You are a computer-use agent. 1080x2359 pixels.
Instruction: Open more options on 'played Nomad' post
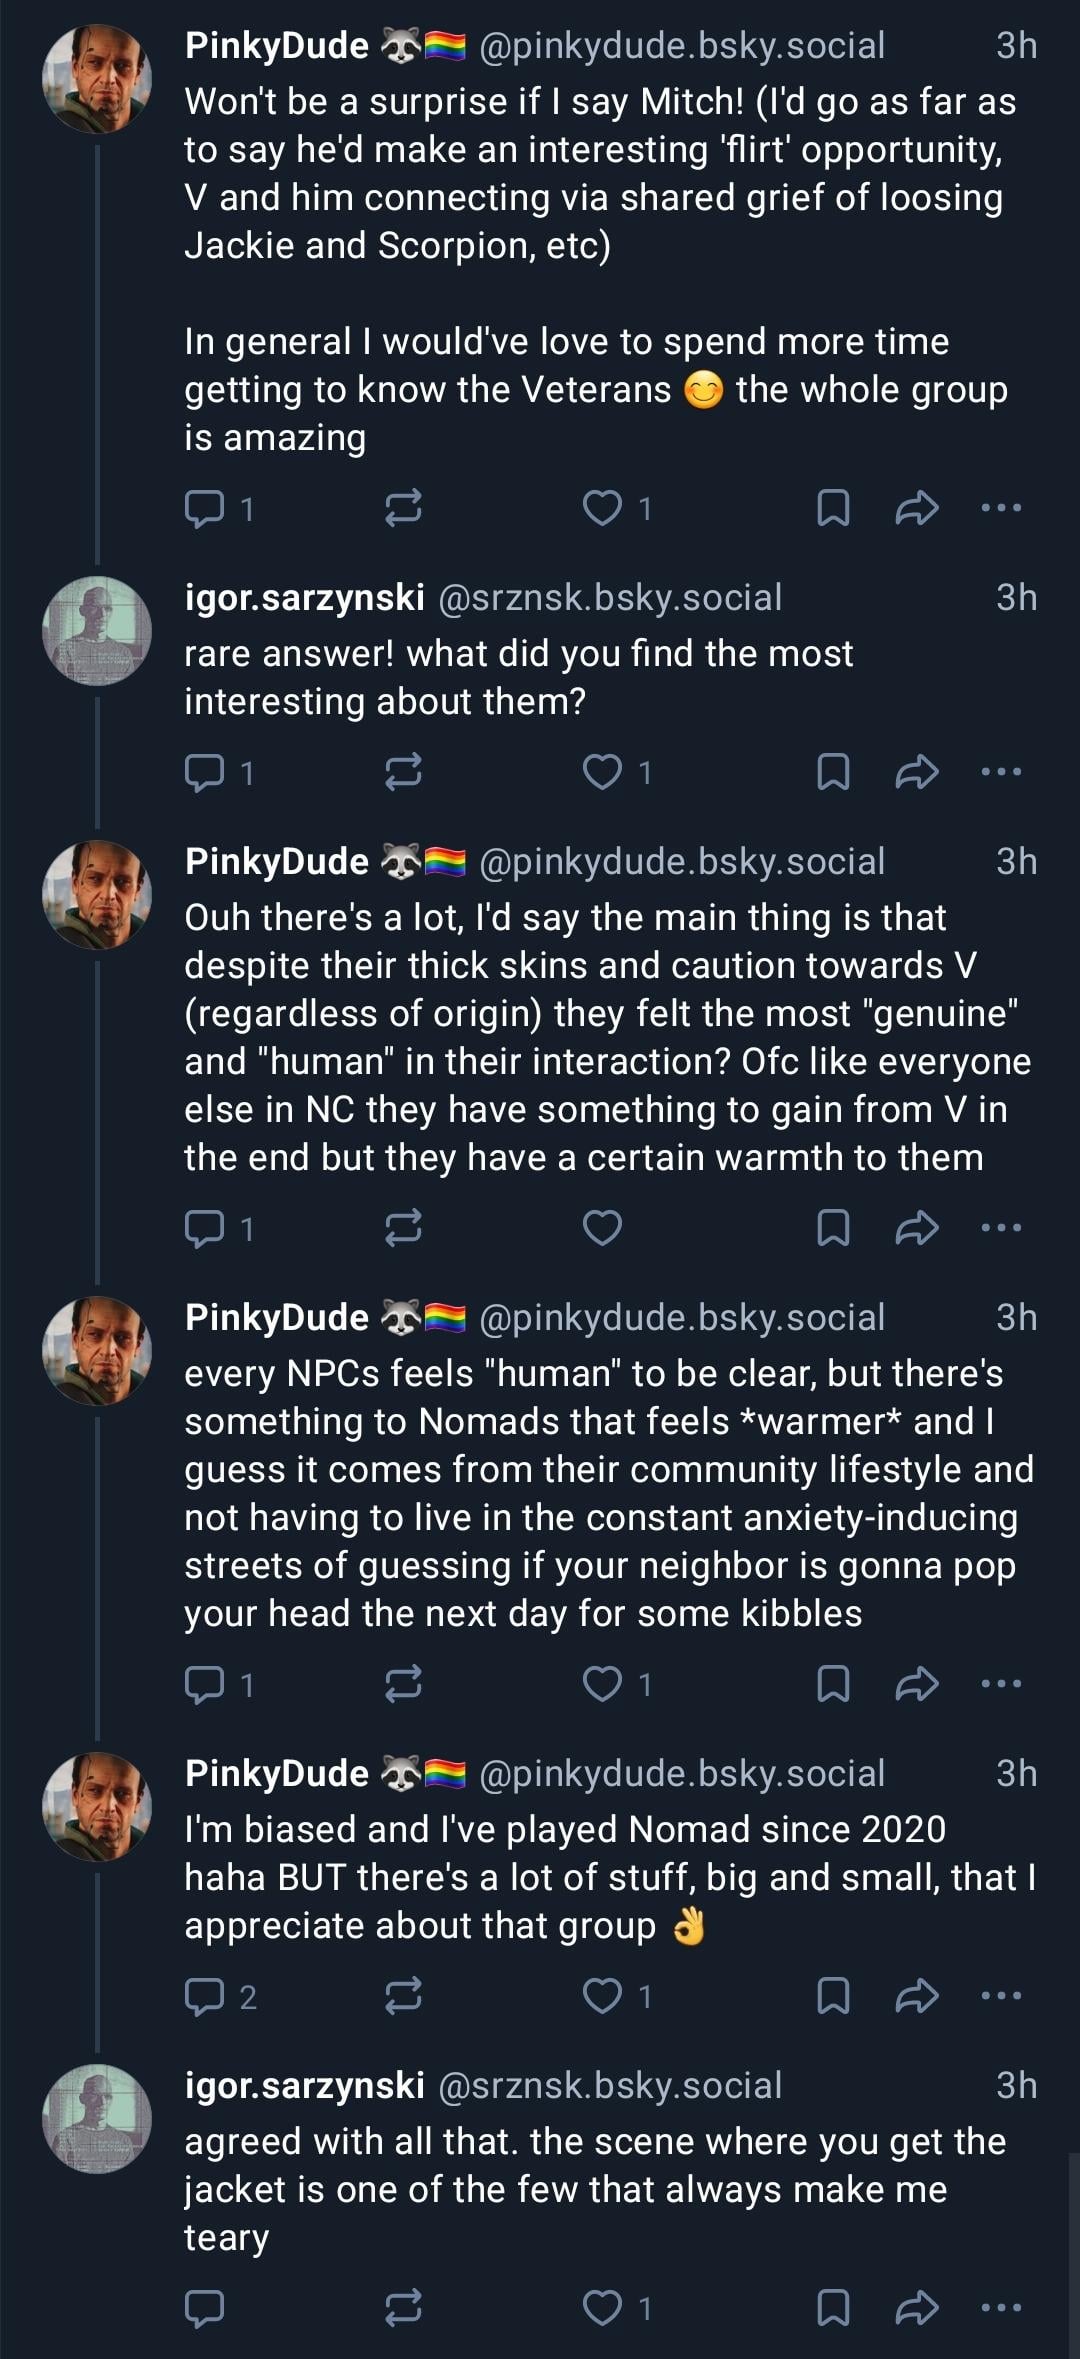pos(1001,1996)
